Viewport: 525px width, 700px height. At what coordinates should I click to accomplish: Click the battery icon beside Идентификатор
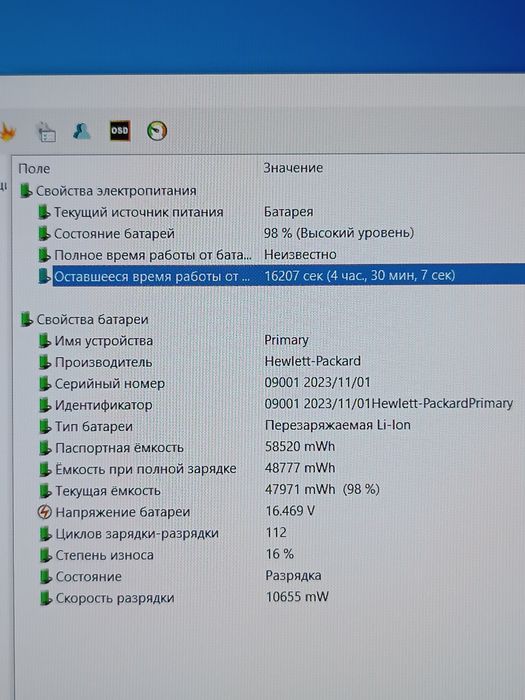point(45,405)
